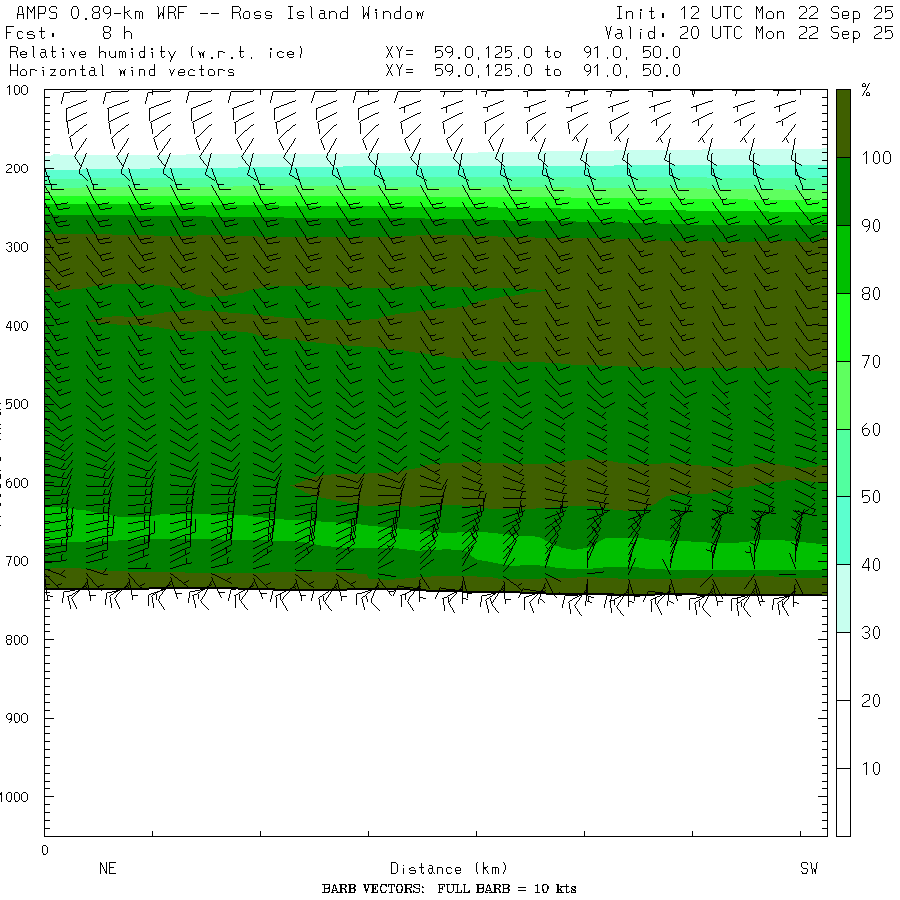Click the '800' pressure axis label
This screenshot has width=900, height=900.
17,640
